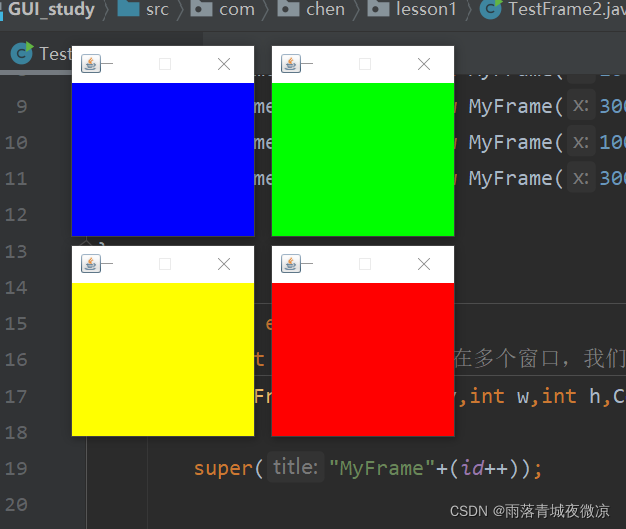The height and width of the screenshot is (529, 626).
Task: Close the red window
Action: click(x=424, y=264)
